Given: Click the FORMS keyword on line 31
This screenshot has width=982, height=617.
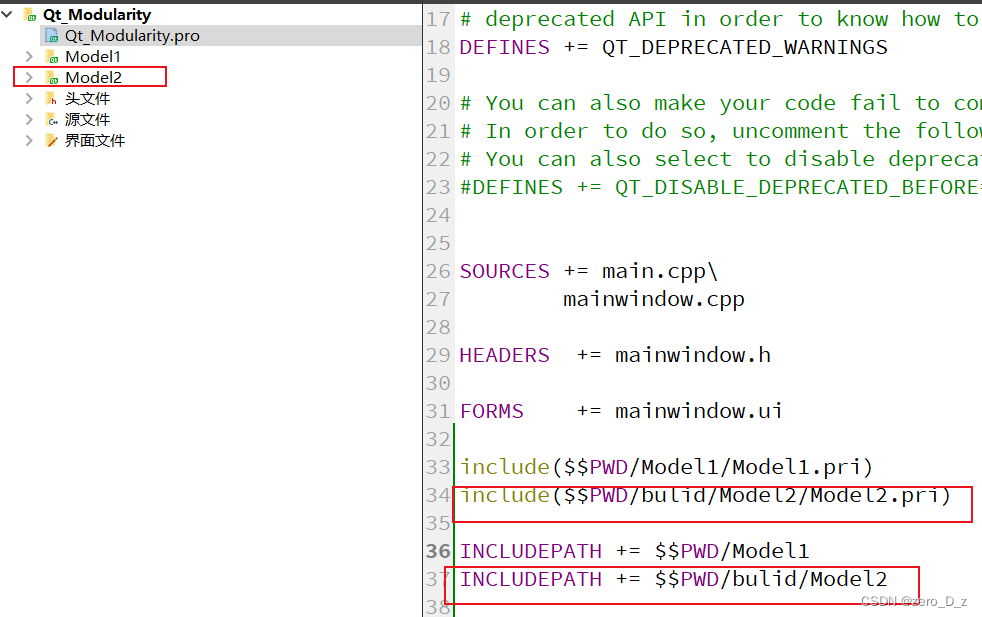Looking at the screenshot, I should (492, 411).
